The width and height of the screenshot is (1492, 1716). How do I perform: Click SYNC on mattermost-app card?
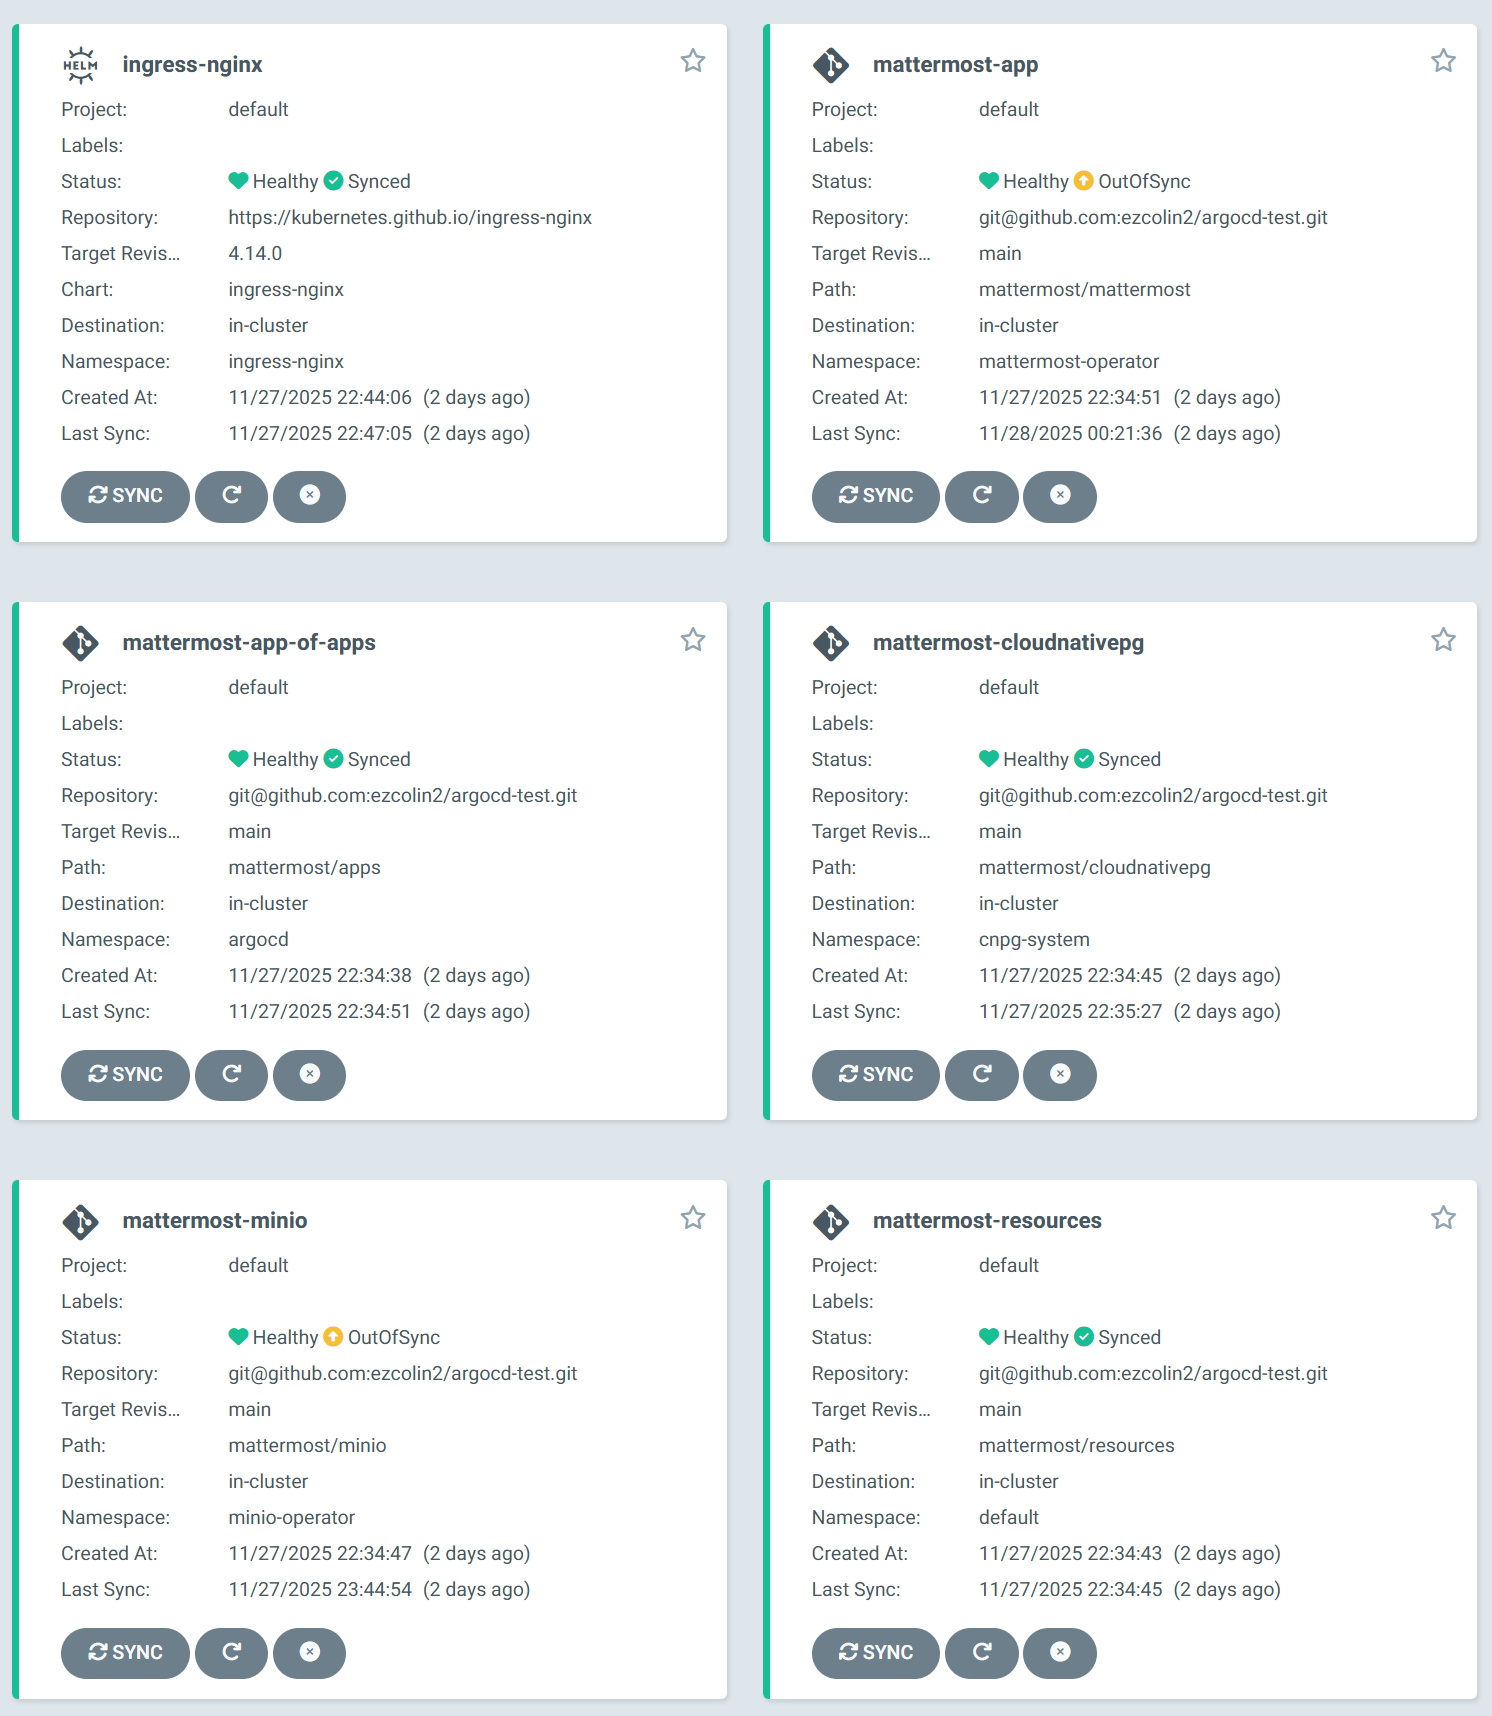coord(875,496)
